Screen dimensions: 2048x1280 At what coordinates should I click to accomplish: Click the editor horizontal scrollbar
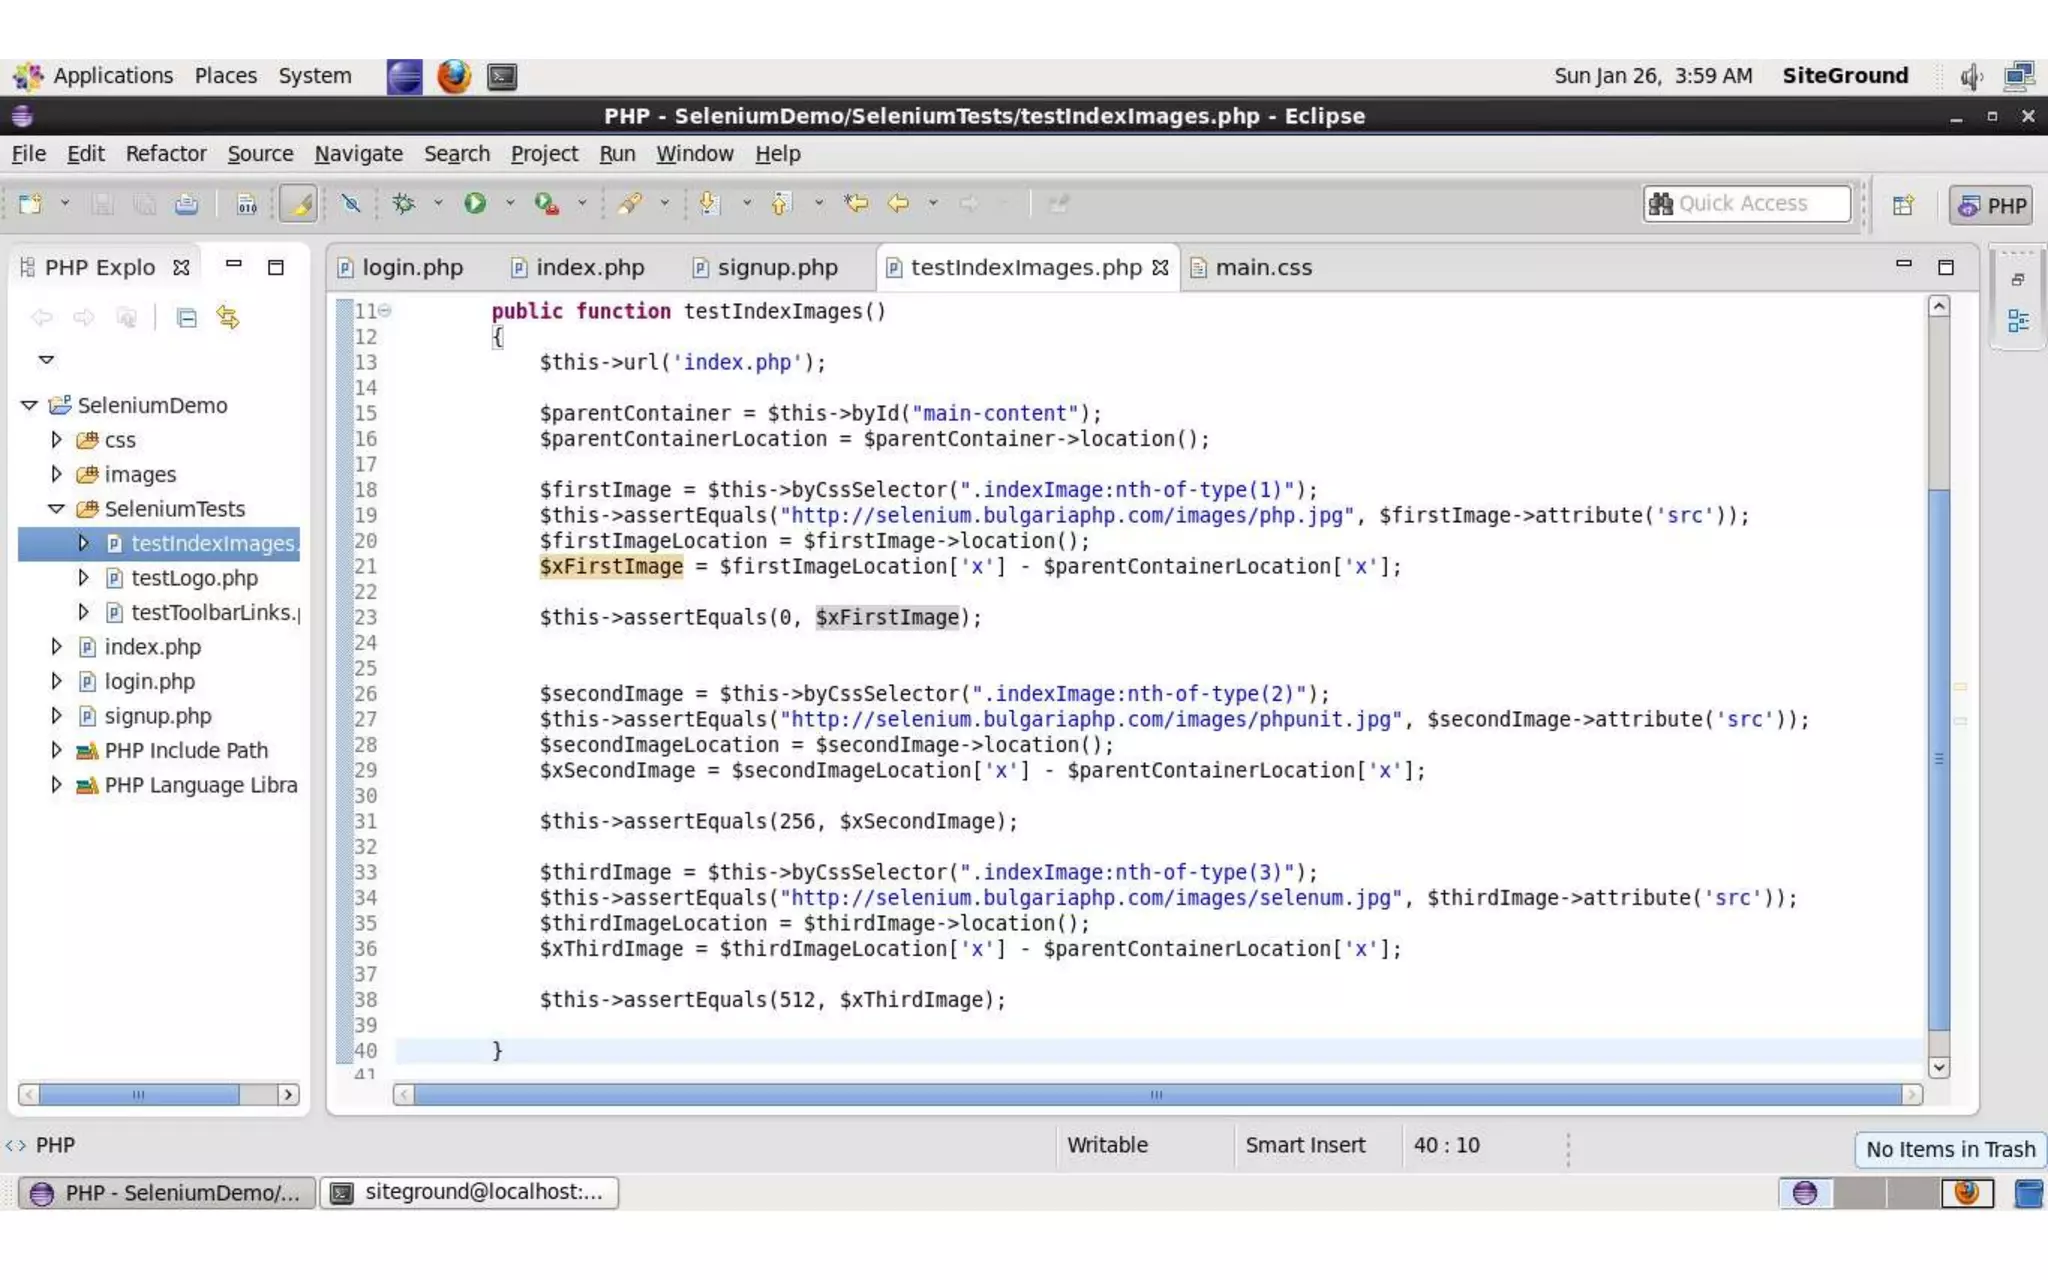[1156, 1095]
